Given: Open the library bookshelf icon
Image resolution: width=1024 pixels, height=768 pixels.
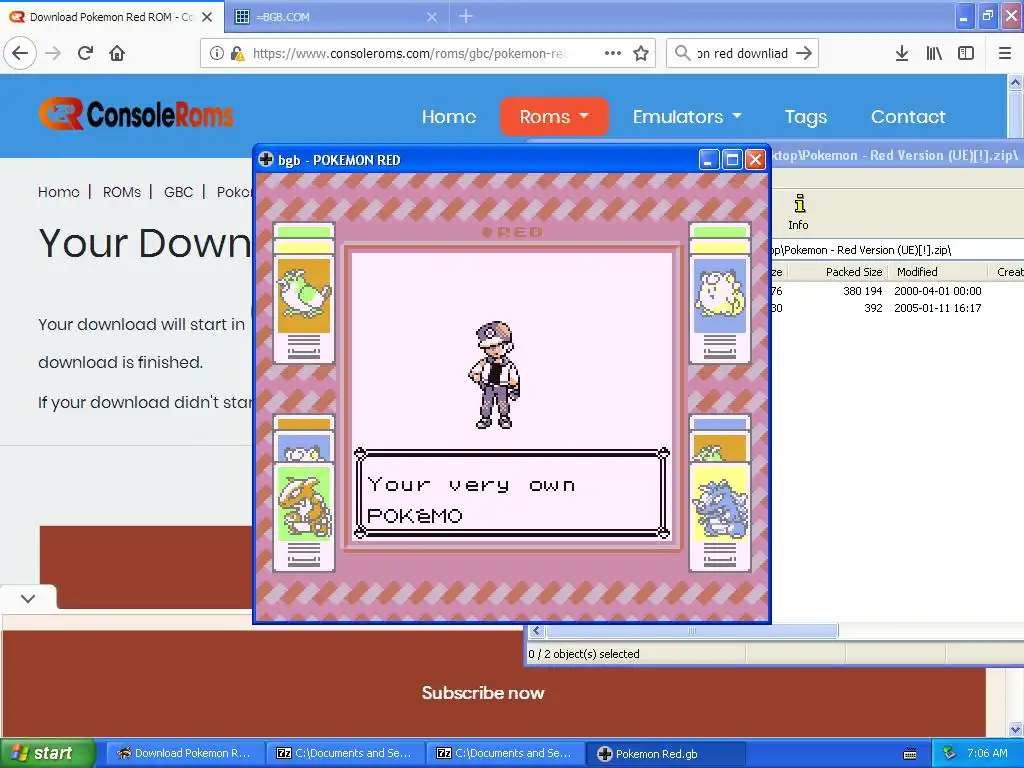Looking at the screenshot, I should coord(934,53).
